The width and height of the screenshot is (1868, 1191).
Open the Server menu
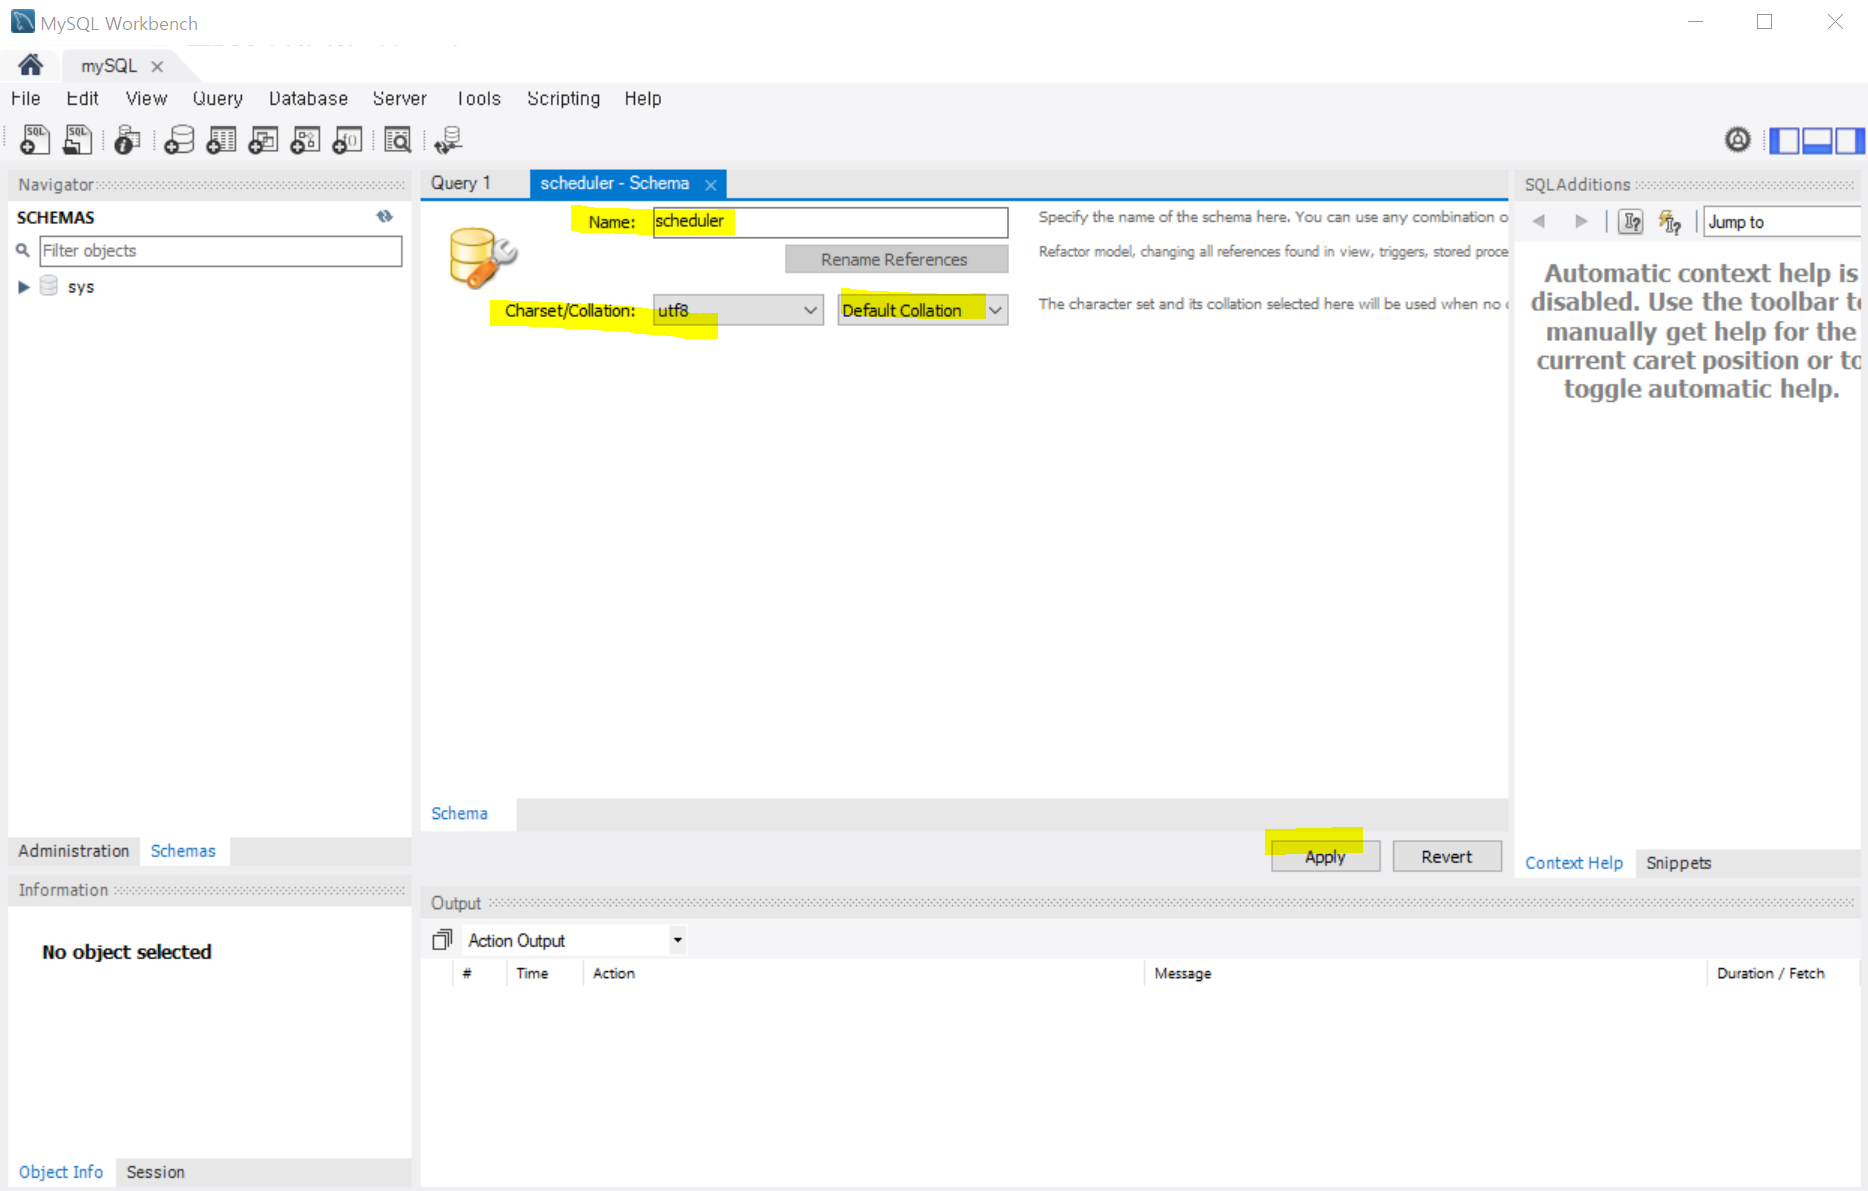pyautogui.click(x=400, y=98)
